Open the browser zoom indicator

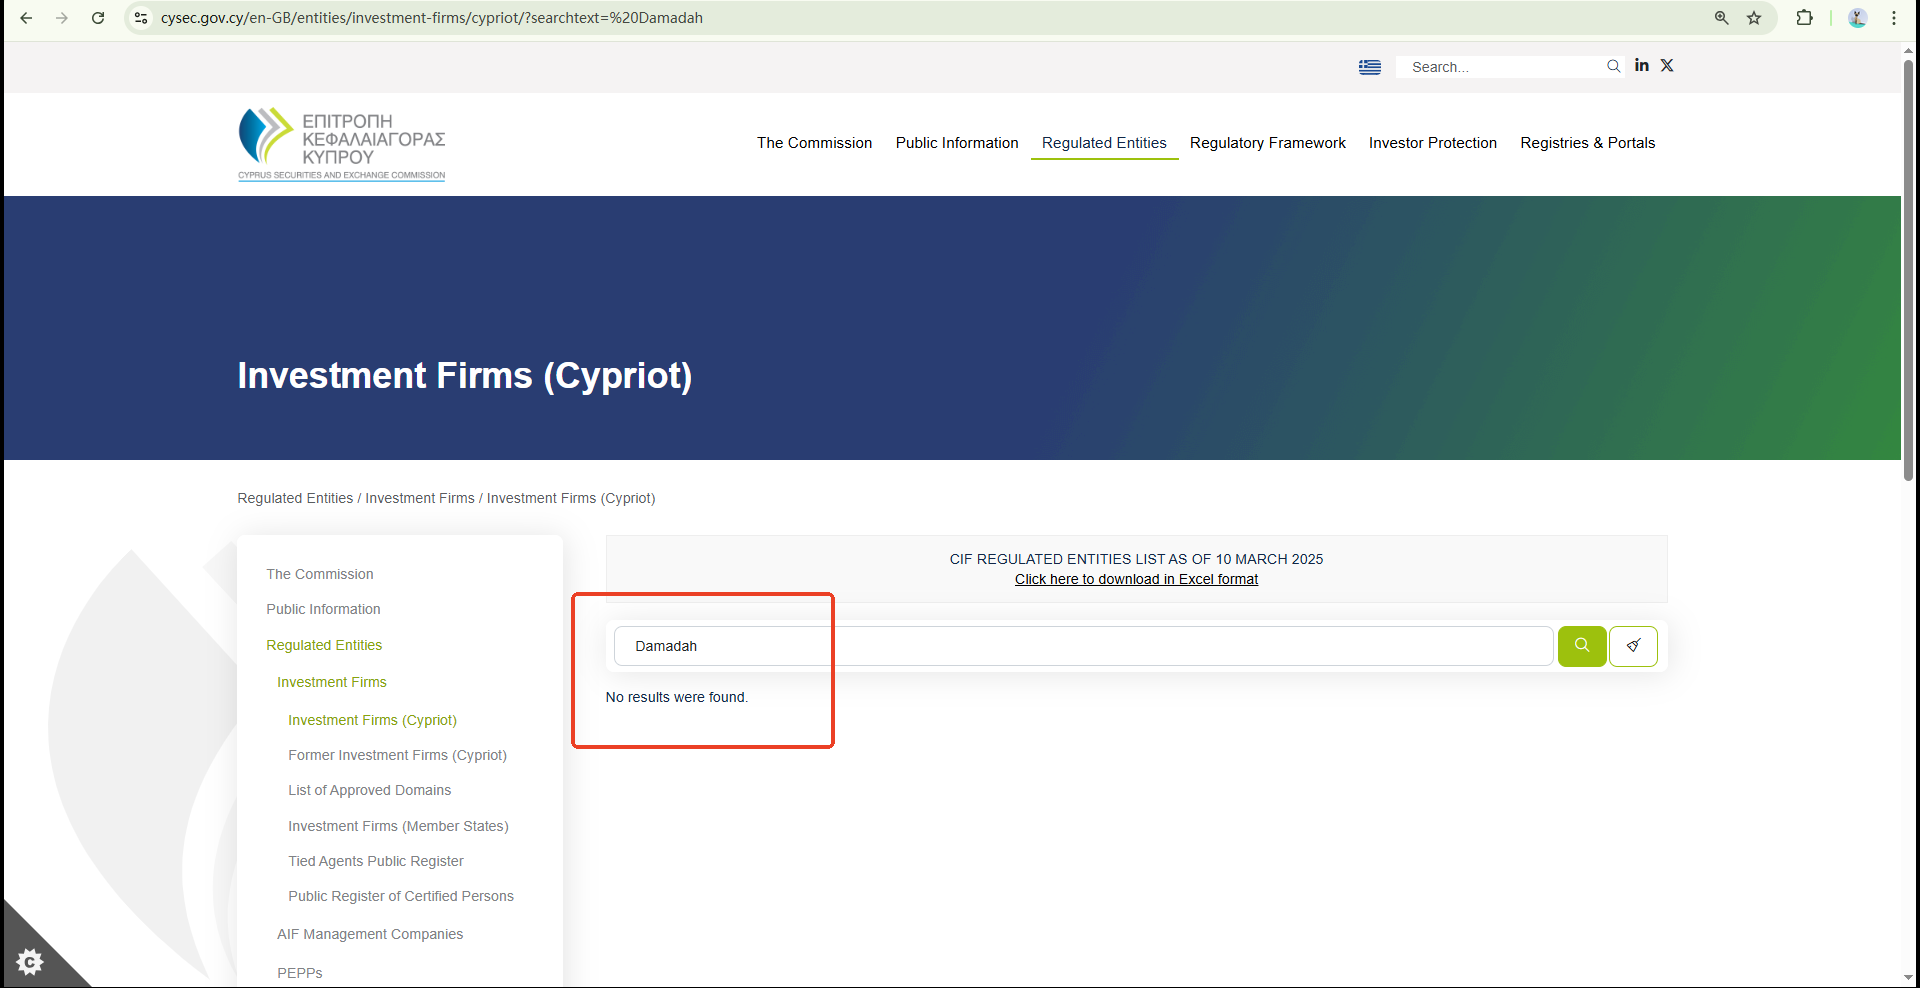(x=1721, y=18)
